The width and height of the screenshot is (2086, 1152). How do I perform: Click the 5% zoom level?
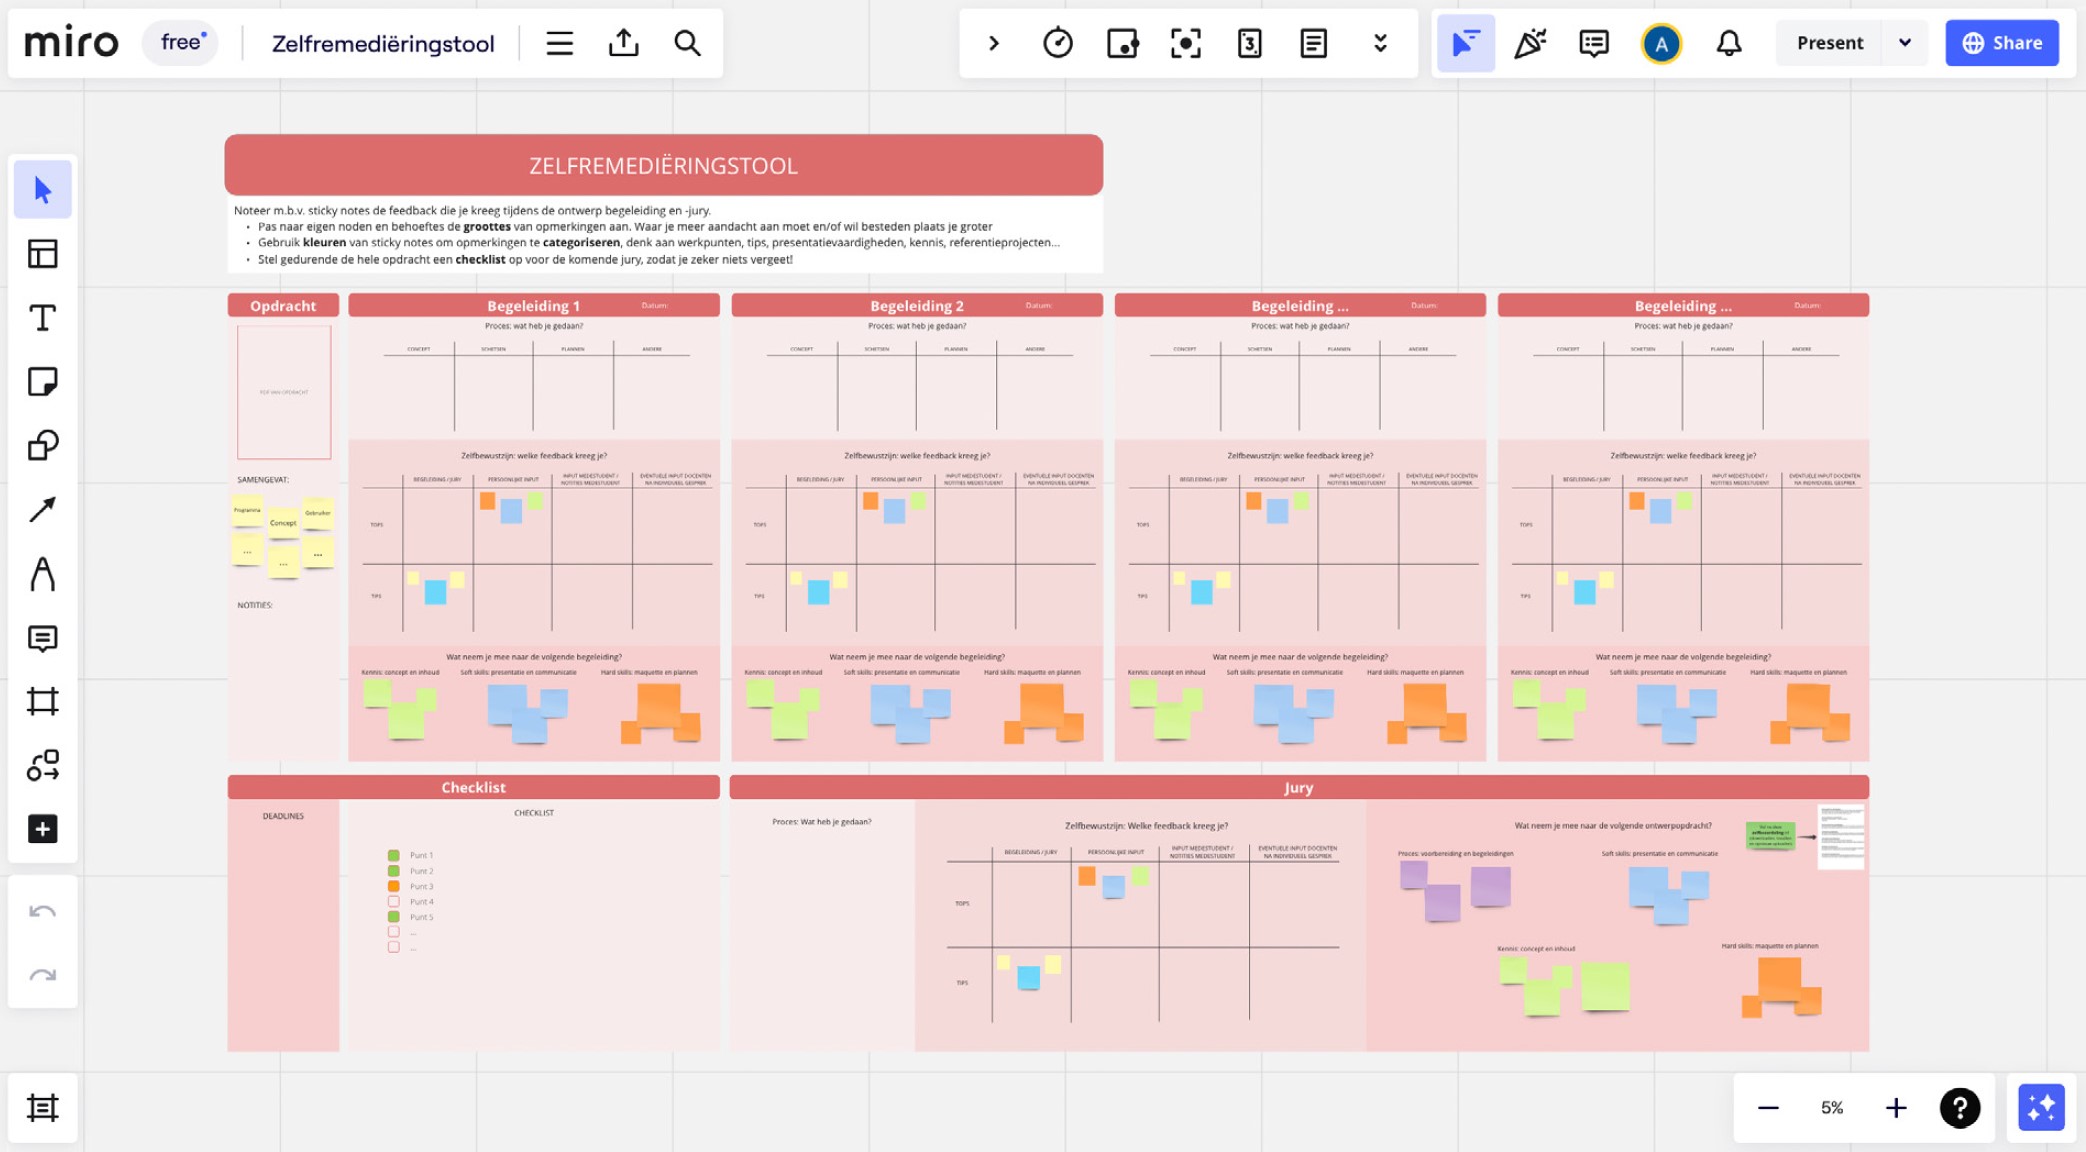(x=1831, y=1107)
